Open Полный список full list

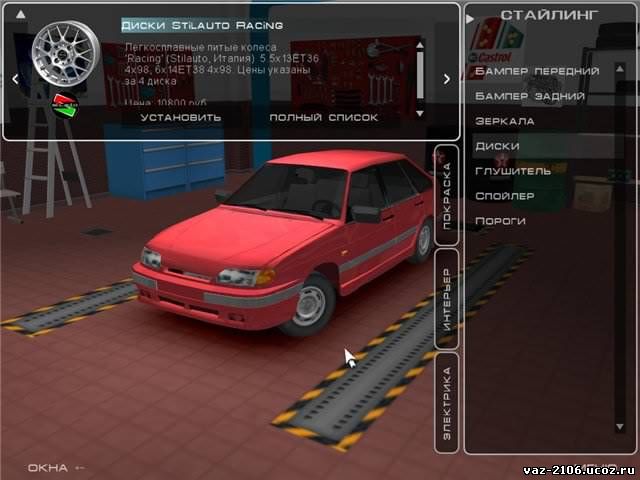[324, 118]
